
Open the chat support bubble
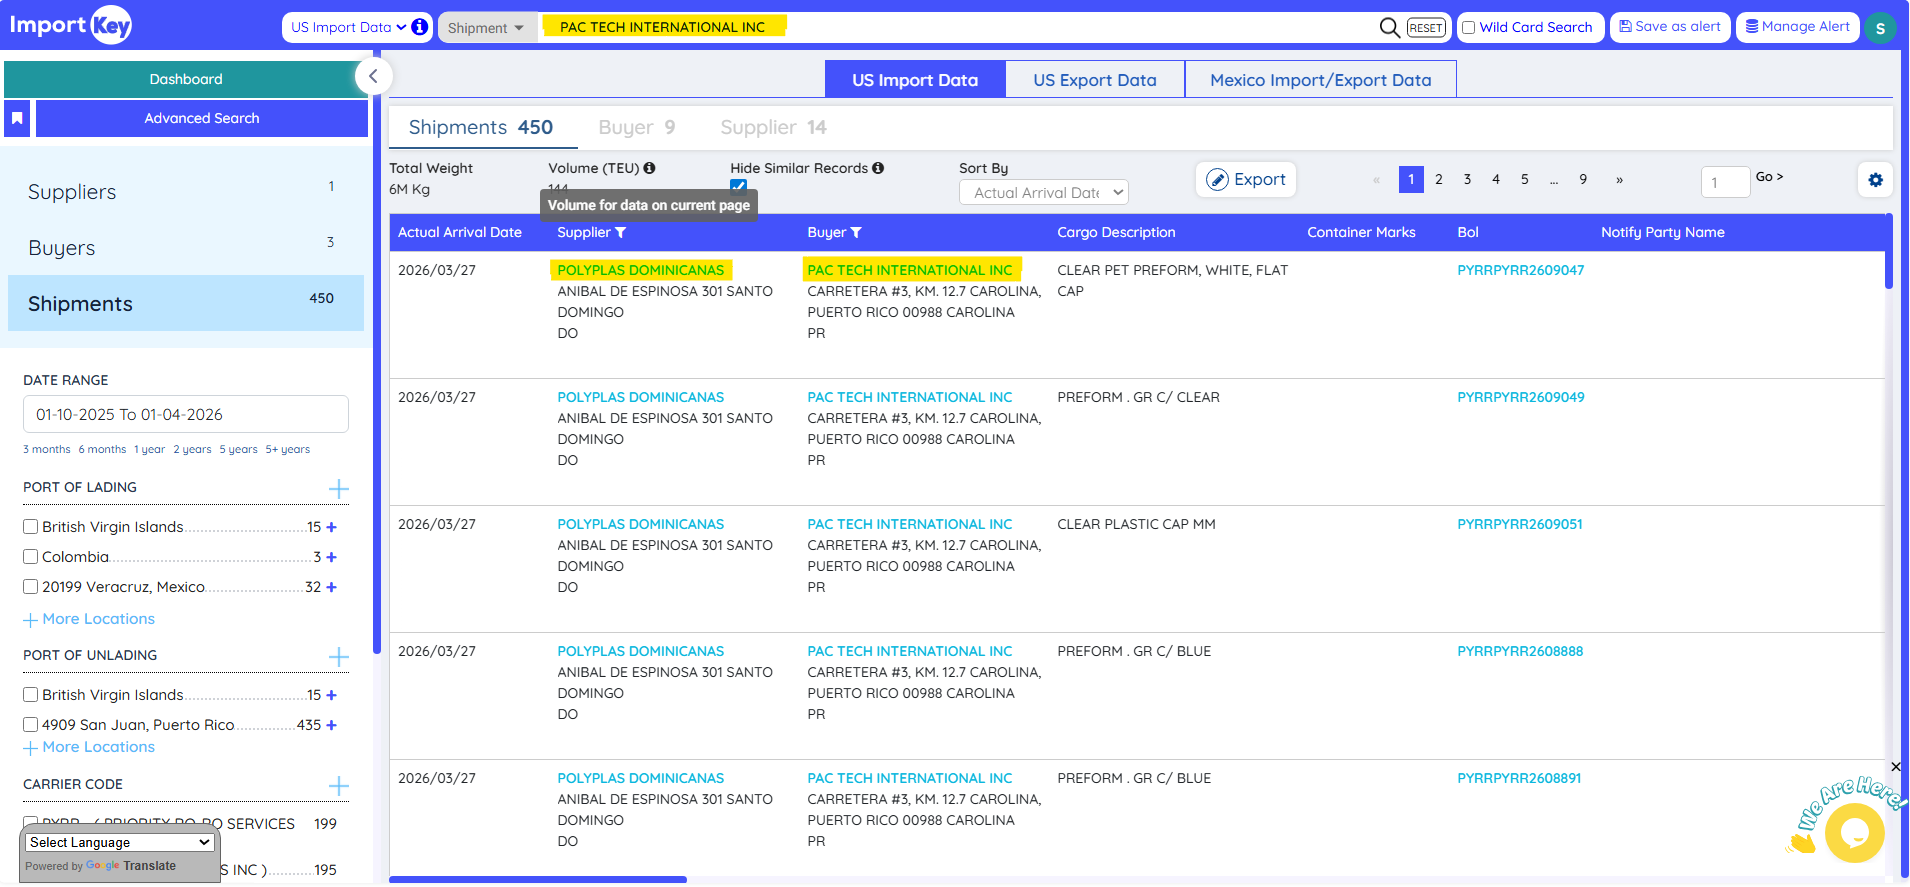coord(1853,832)
